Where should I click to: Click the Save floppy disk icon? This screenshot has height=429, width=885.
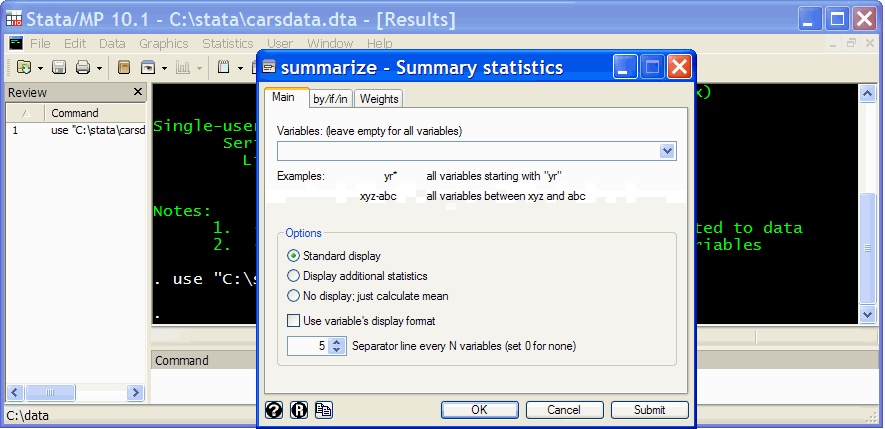(x=59, y=68)
